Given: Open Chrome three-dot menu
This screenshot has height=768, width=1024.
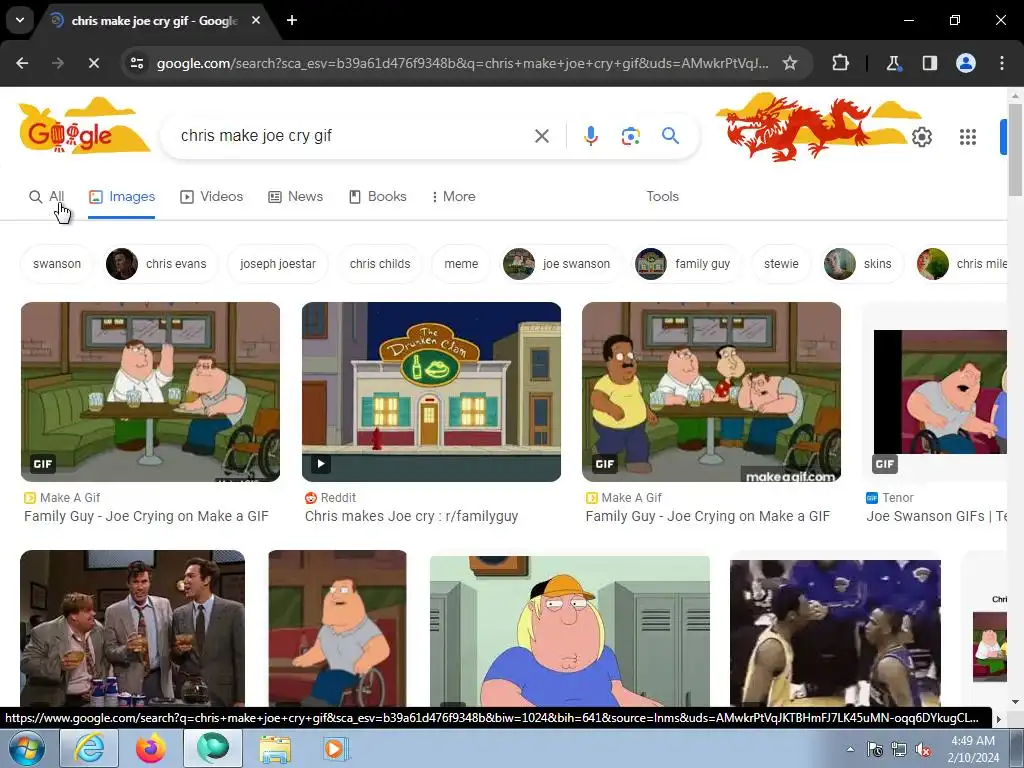Looking at the screenshot, I should (1002, 63).
